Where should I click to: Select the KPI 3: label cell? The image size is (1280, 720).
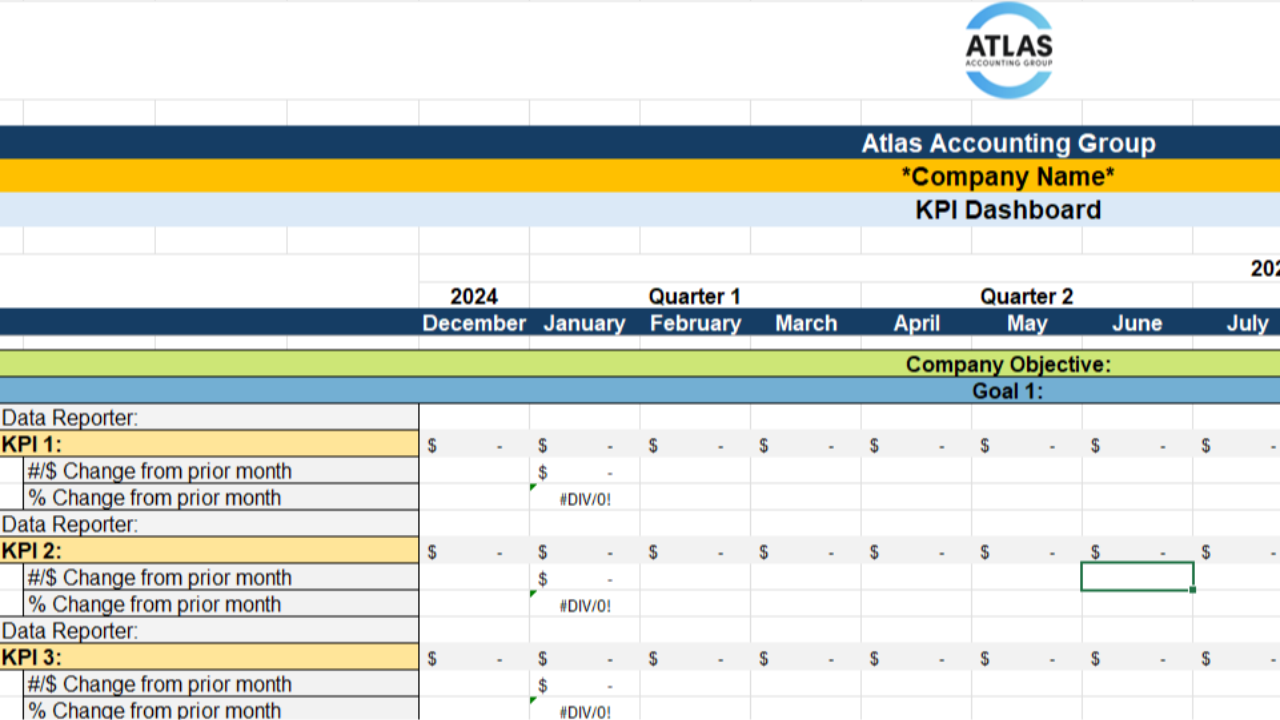pos(209,657)
